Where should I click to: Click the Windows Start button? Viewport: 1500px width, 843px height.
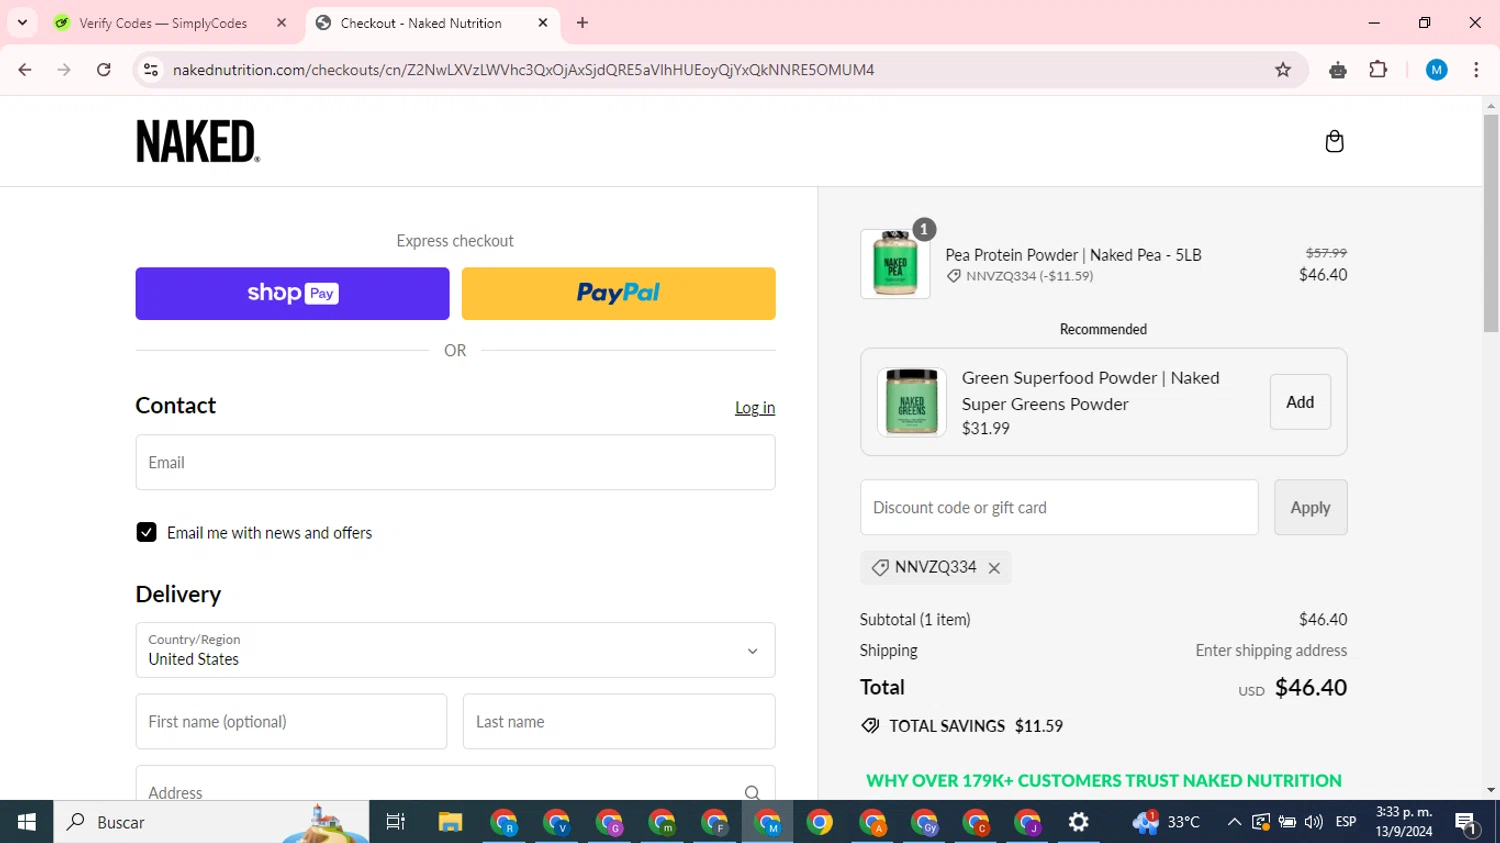pos(27,822)
